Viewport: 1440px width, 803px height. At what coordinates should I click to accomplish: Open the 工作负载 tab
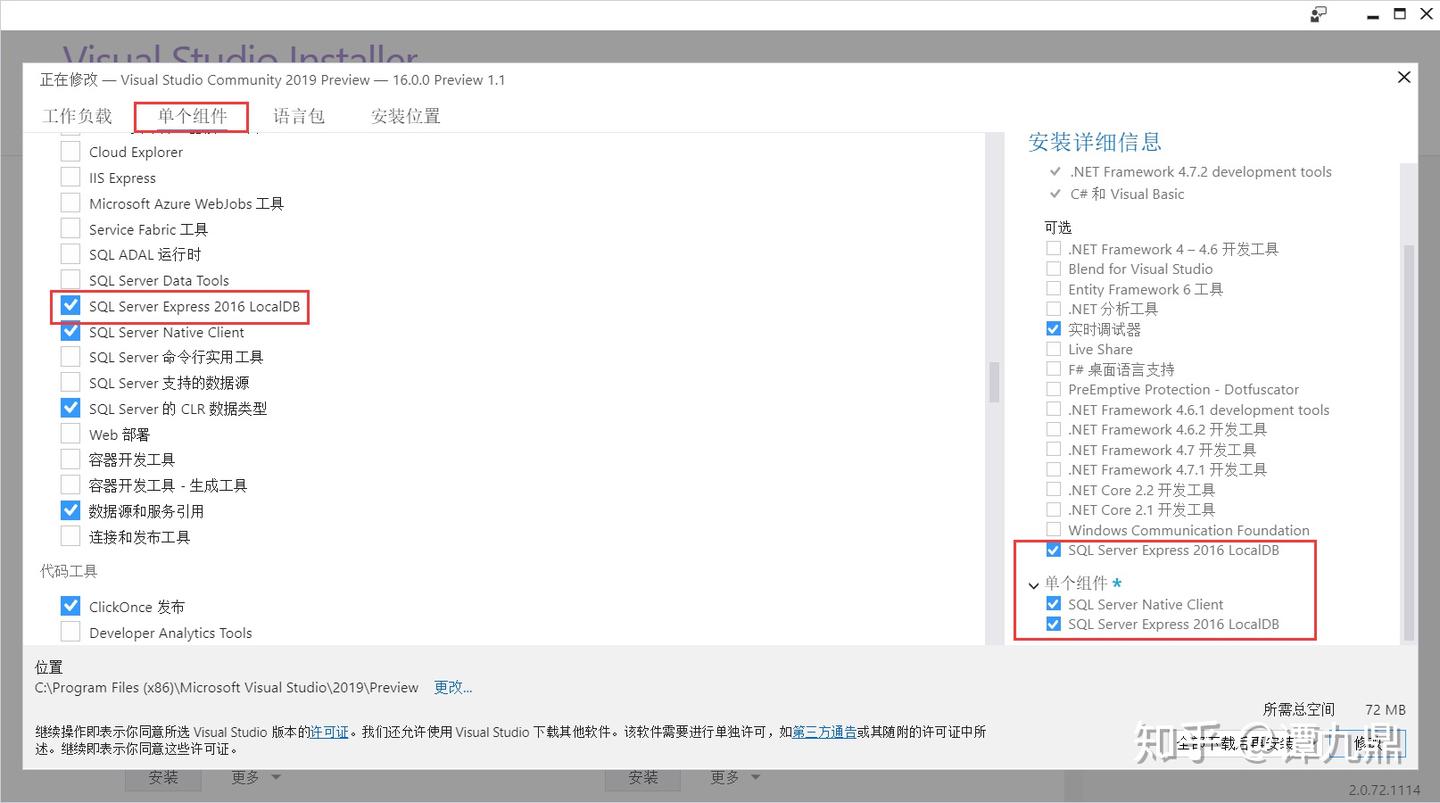(77, 116)
